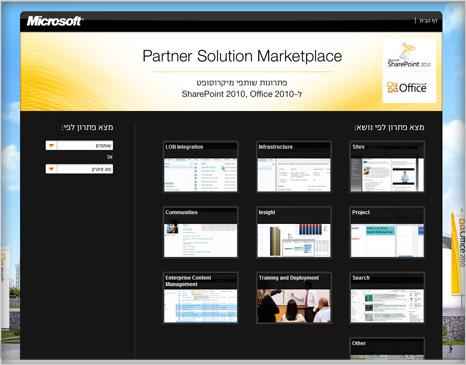
Task: Open the Project category tile
Action: click(387, 232)
